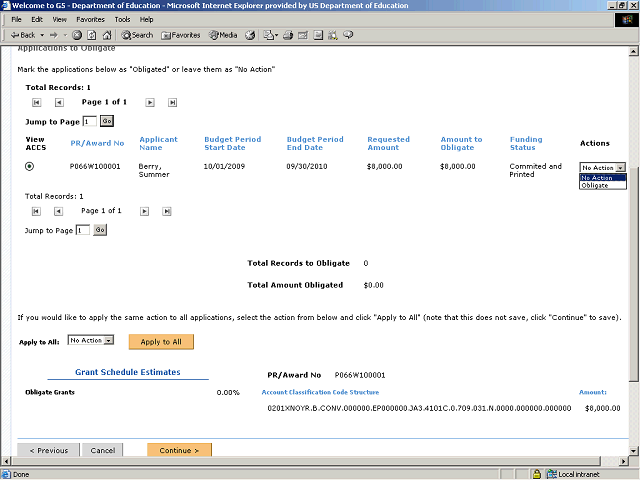Click the Apply to All button

point(161,342)
